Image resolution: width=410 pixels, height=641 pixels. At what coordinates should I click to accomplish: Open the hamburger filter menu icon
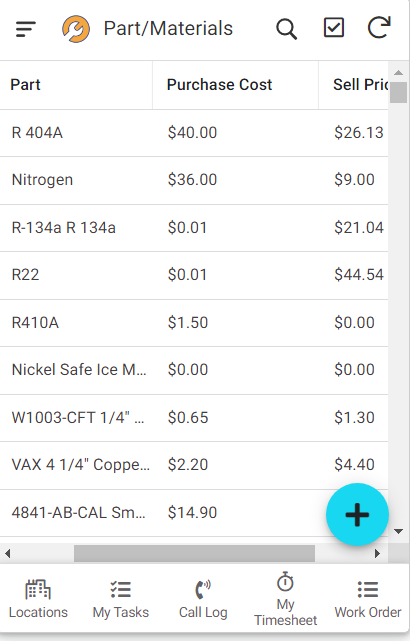(x=26, y=29)
